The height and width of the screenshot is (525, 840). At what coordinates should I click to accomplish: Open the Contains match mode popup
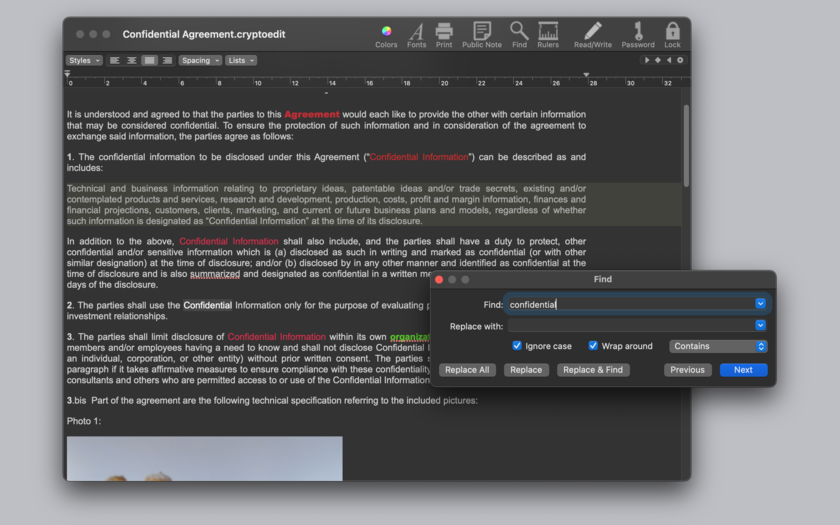[718, 346]
